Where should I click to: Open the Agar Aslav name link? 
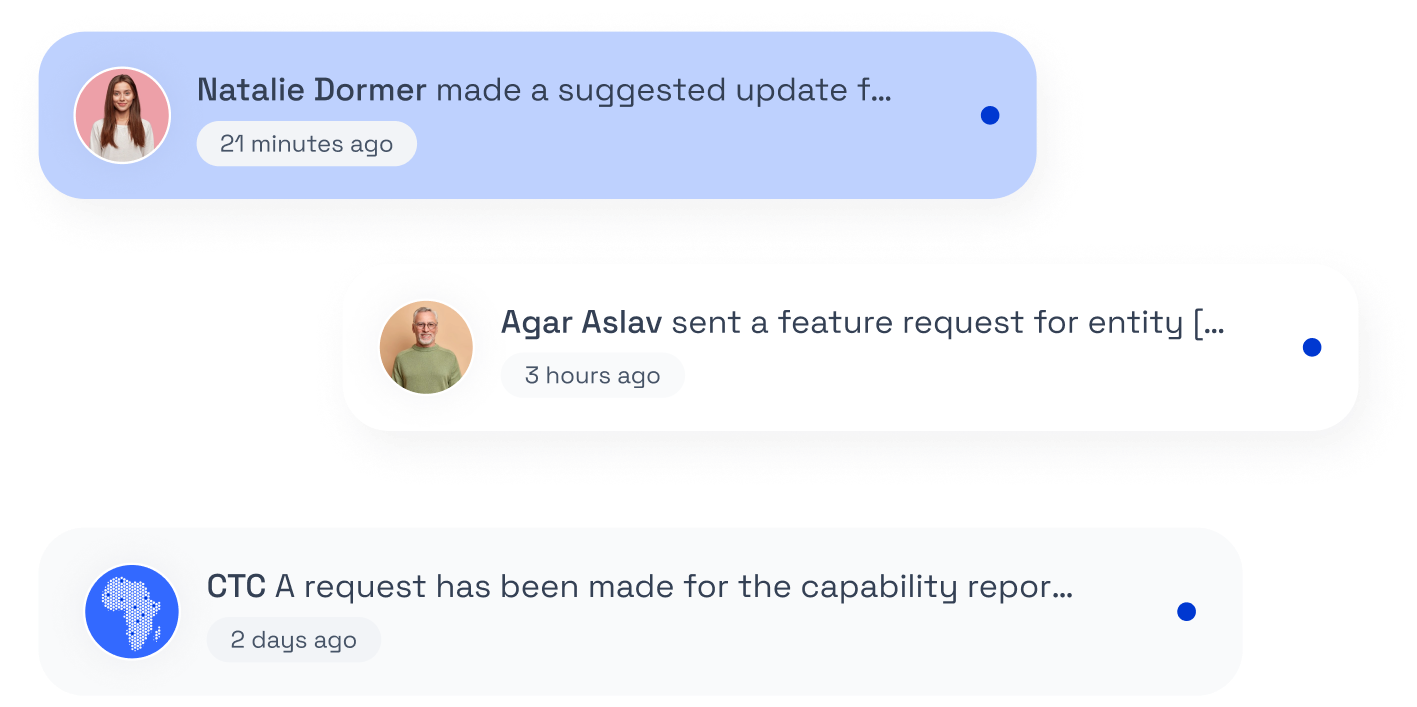click(581, 322)
